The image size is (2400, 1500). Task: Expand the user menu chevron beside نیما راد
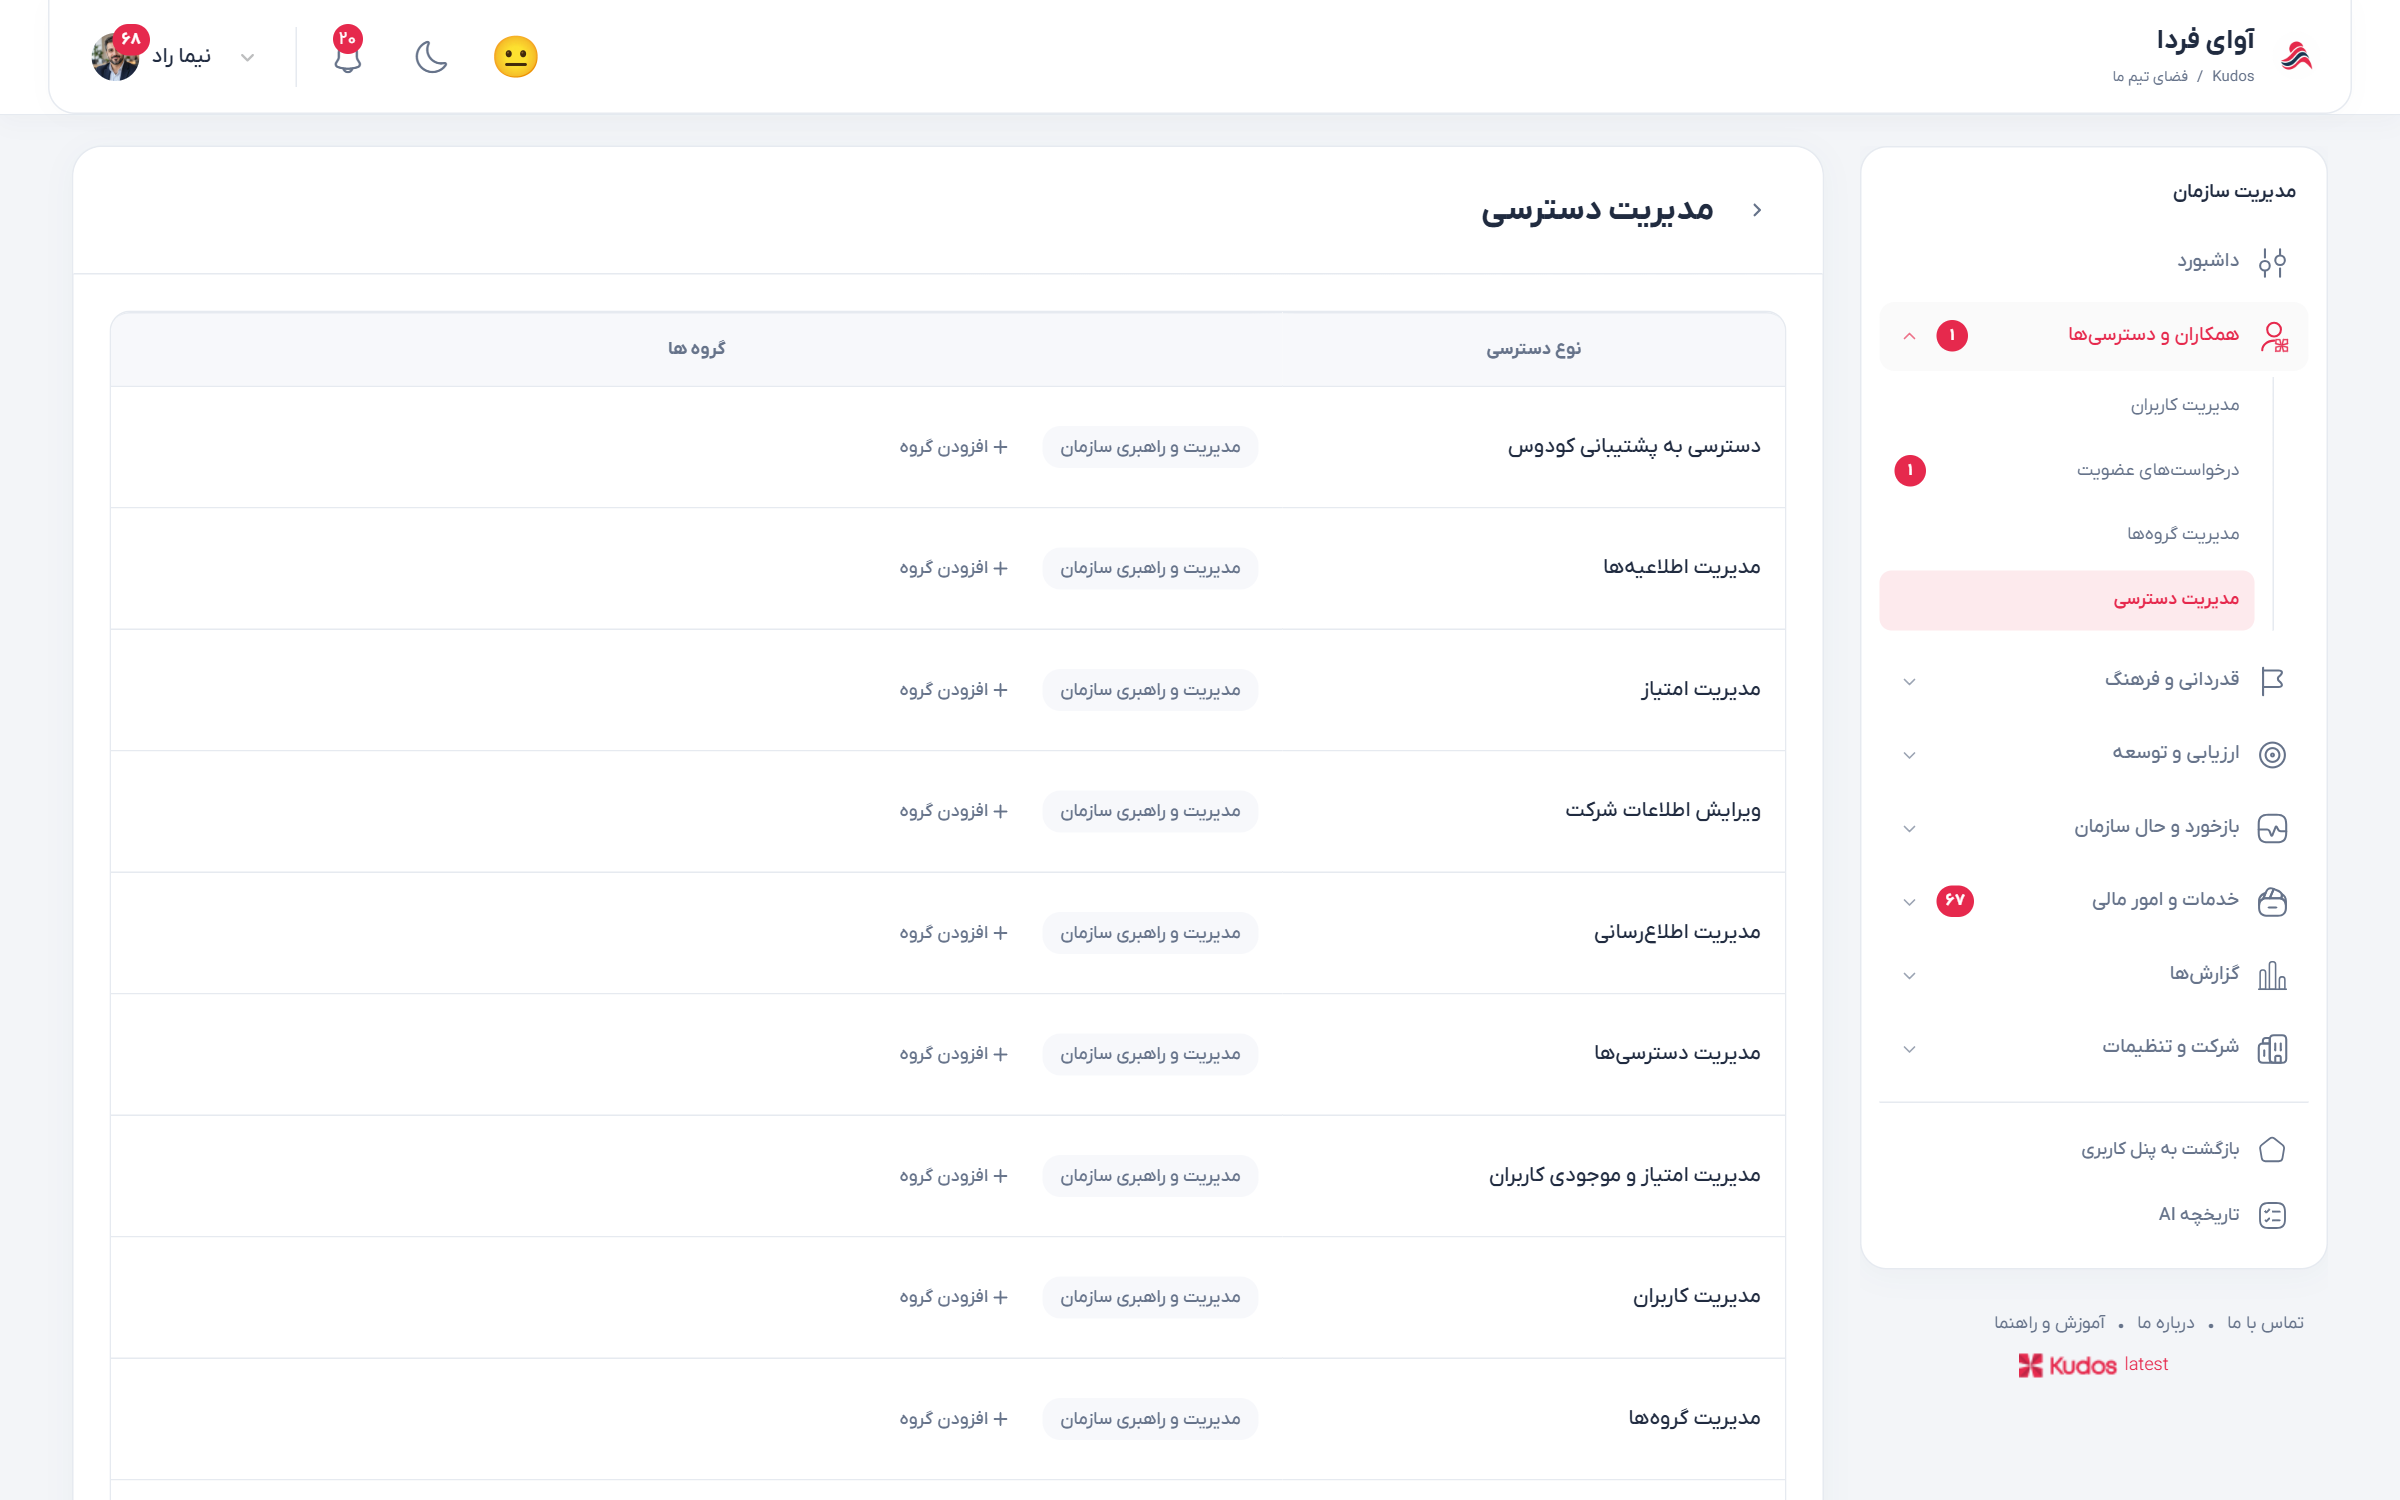pos(248,57)
